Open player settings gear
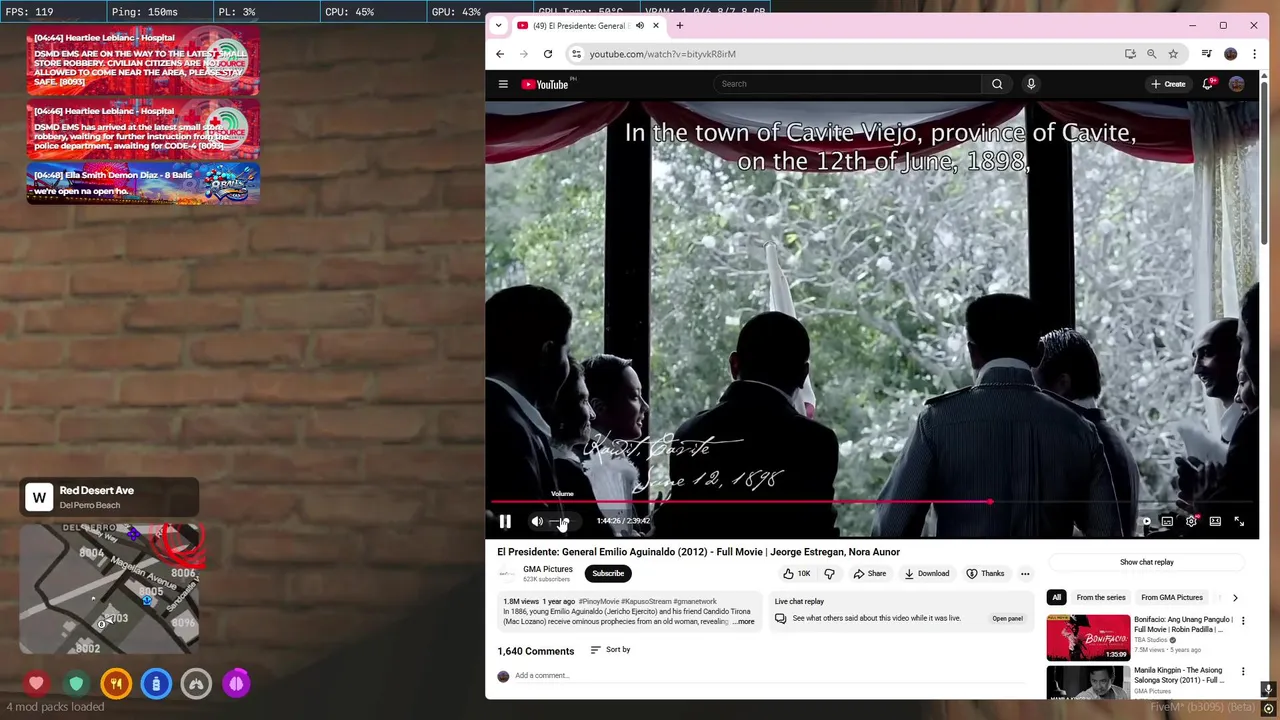 [x=1191, y=521]
